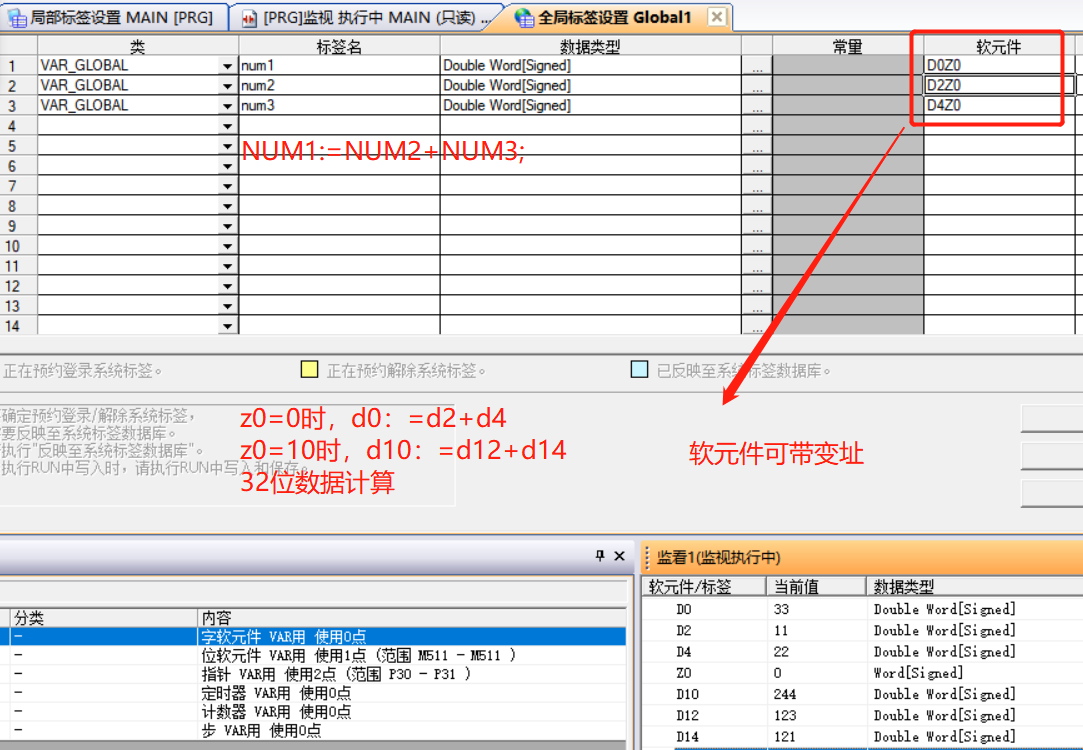
Task: Select the num2 label name cell
Action: tap(339, 86)
